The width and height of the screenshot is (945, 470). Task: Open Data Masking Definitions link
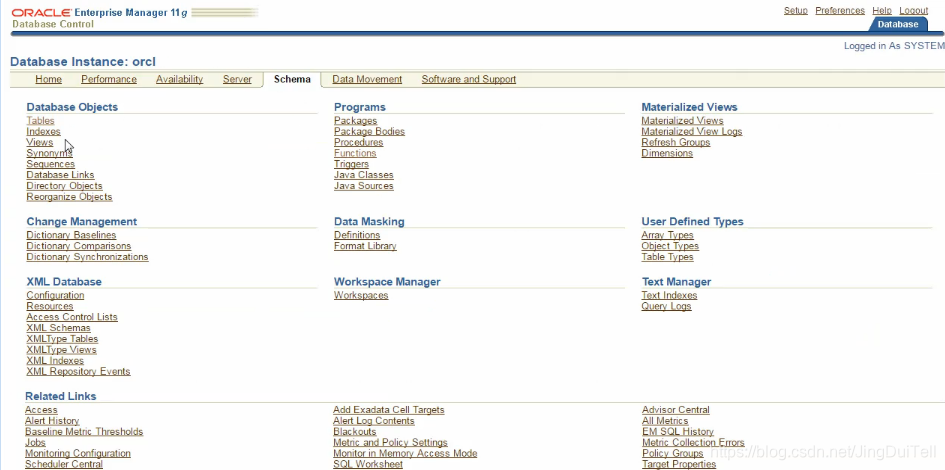click(x=357, y=235)
